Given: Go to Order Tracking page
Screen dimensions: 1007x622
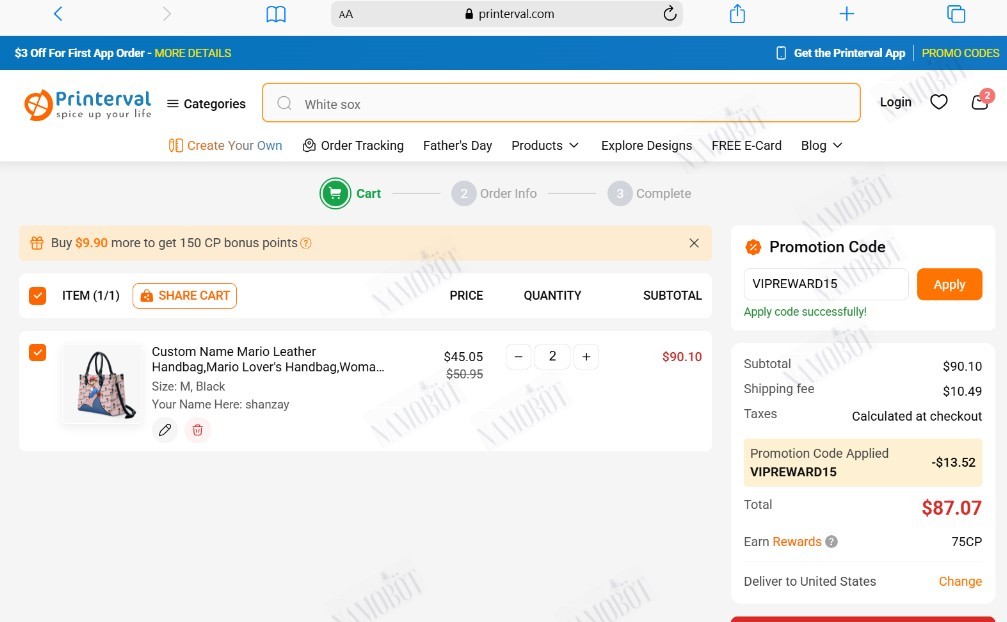Looking at the screenshot, I should 353,146.
